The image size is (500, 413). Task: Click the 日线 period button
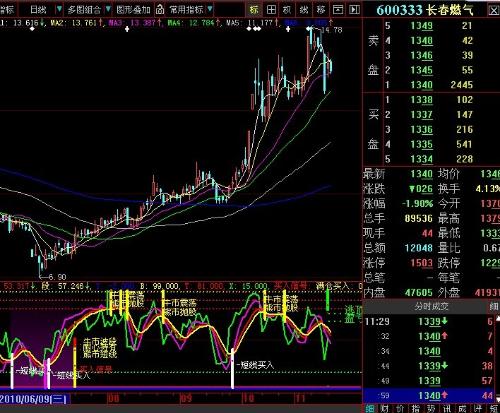[38, 9]
